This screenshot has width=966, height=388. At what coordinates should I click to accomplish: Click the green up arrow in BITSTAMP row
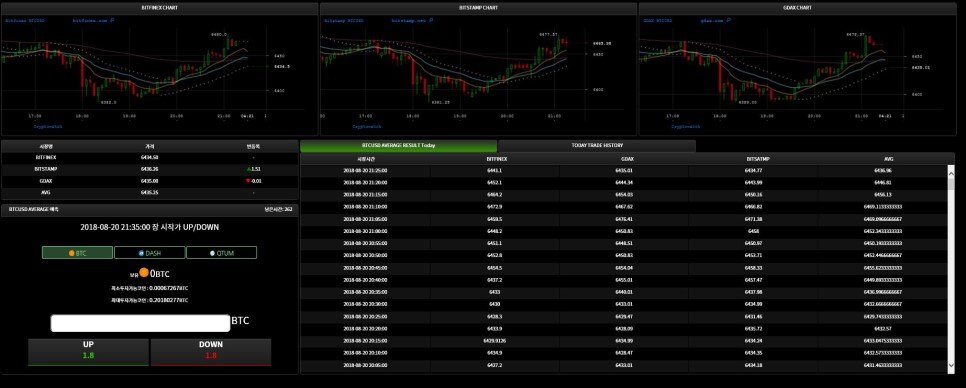[x=248, y=169]
